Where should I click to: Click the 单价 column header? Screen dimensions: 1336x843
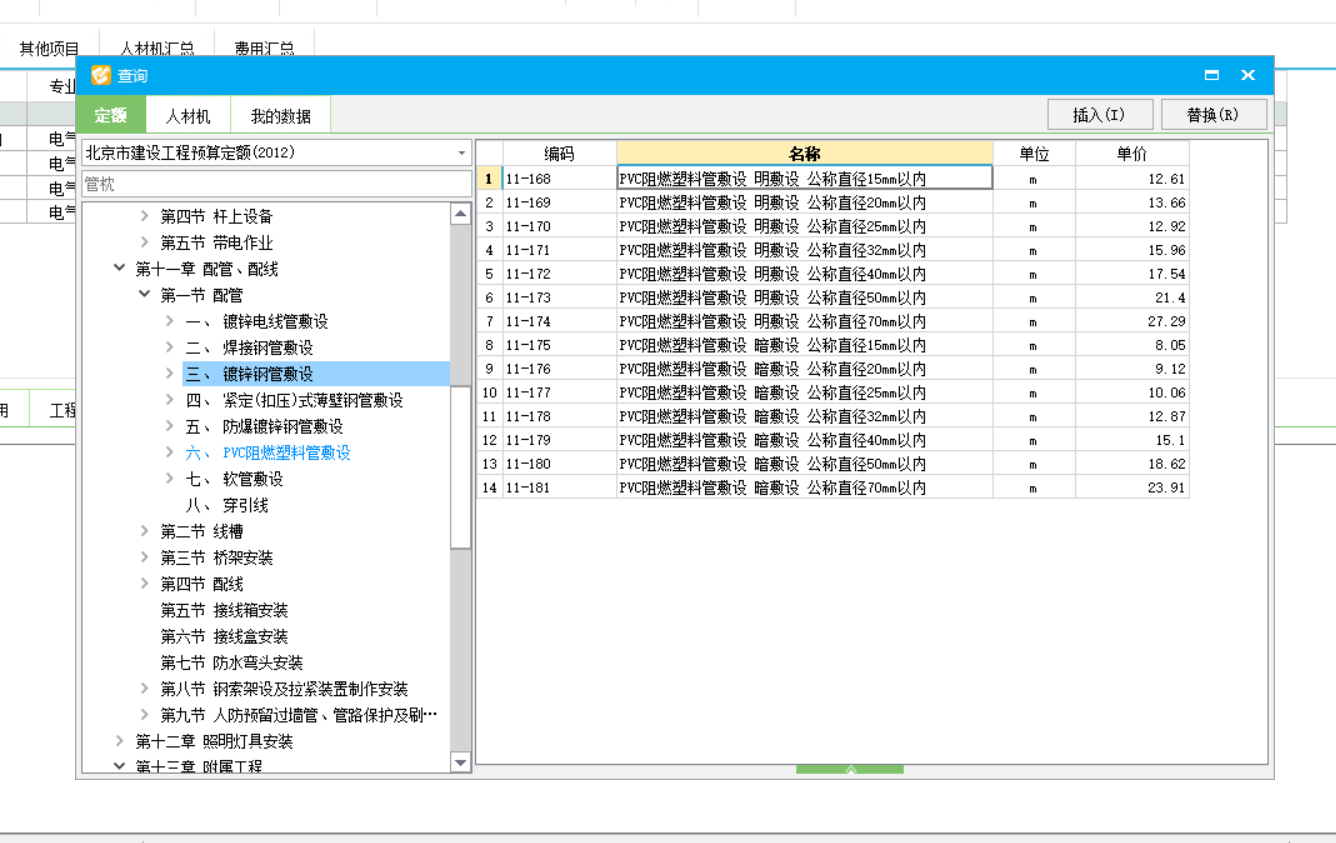(x=1132, y=153)
